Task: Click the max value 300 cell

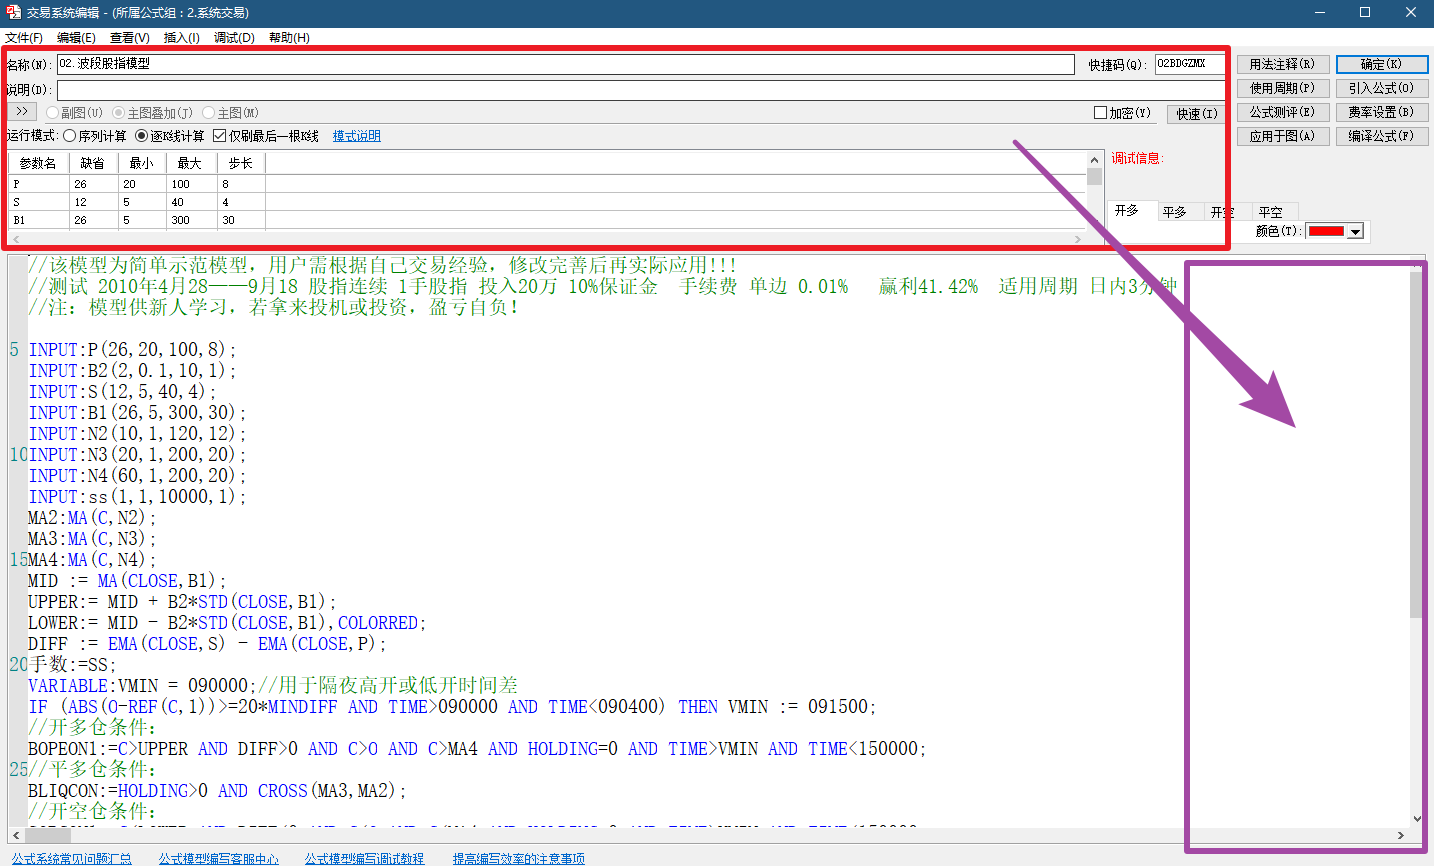Action: (x=191, y=220)
